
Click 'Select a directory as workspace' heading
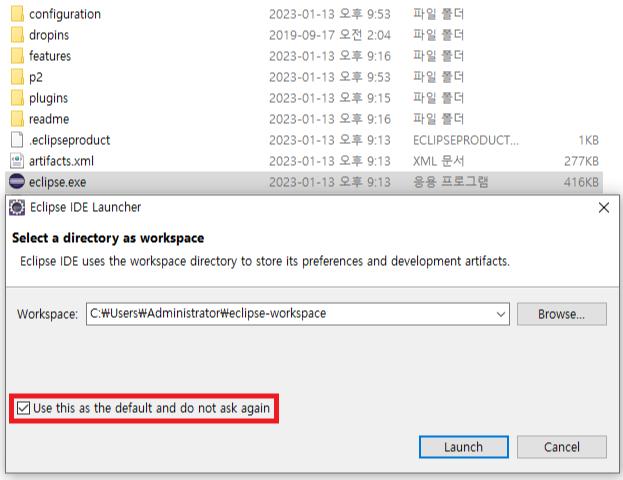point(108,238)
